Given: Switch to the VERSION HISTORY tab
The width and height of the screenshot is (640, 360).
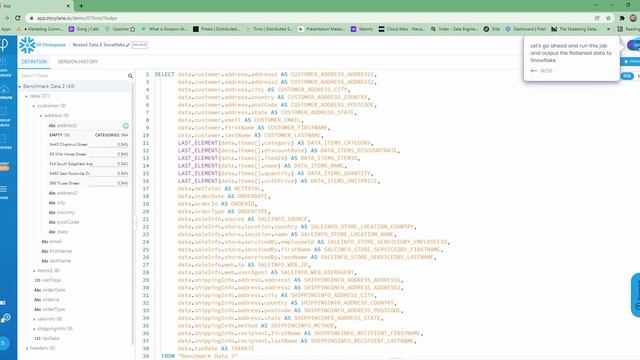Looking at the screenshot, I should pyautogui.click(x=78, y=62).
